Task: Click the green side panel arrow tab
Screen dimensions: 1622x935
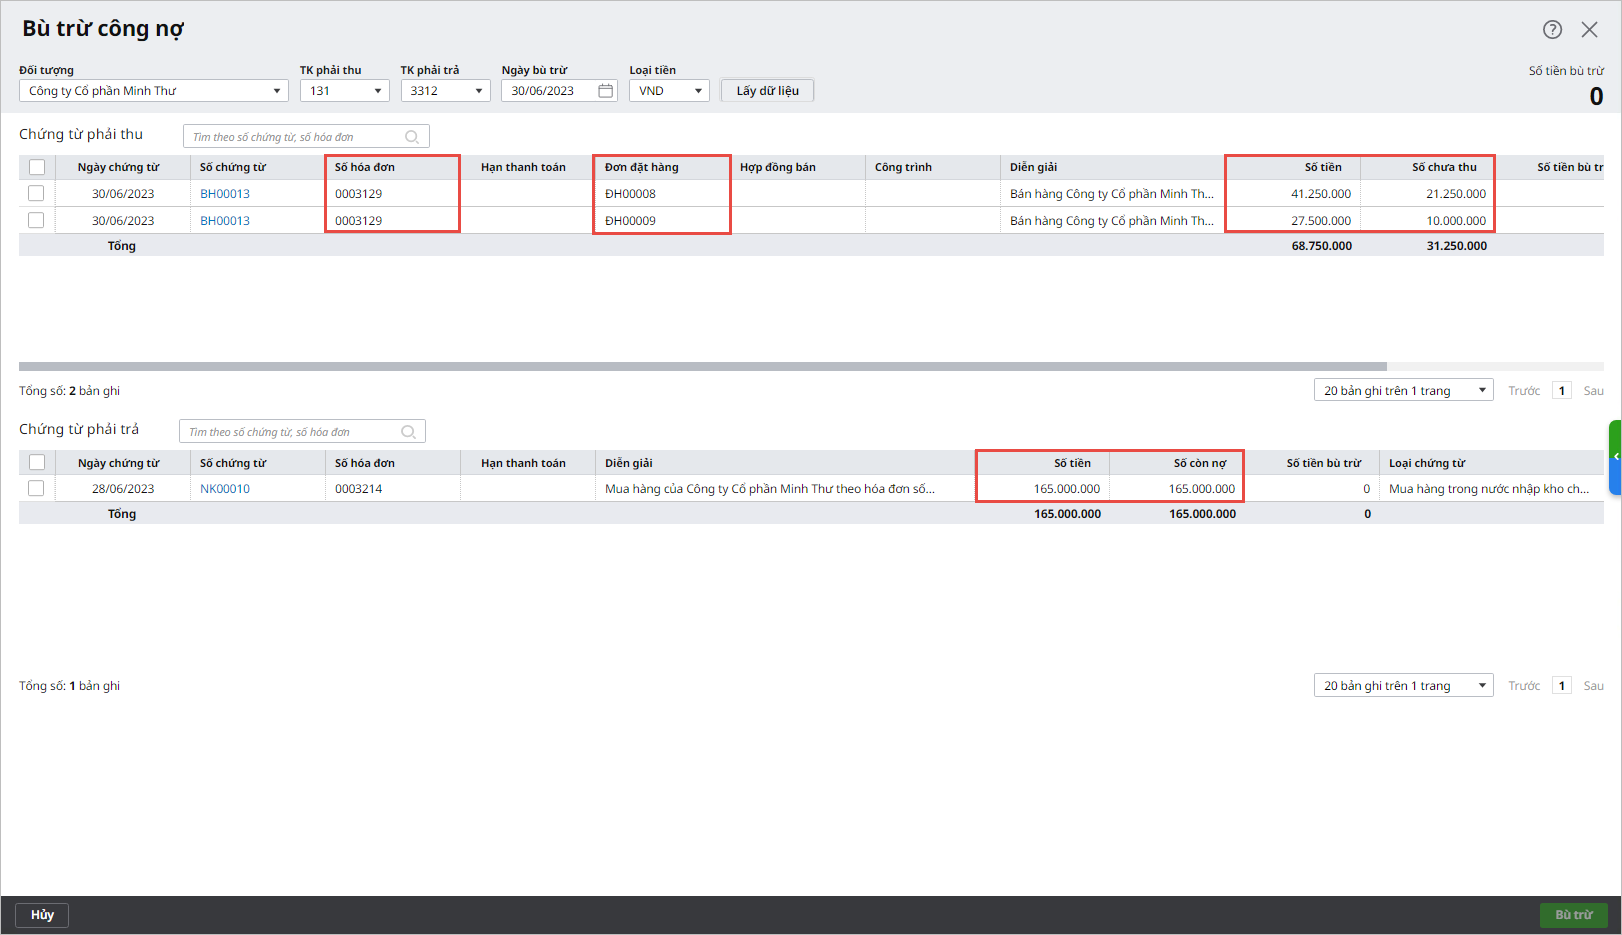Action: click(1615, 457)
